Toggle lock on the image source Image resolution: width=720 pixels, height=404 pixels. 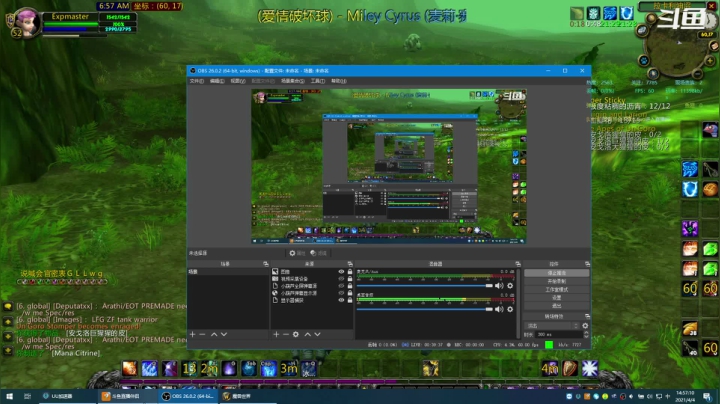point(350,272)
